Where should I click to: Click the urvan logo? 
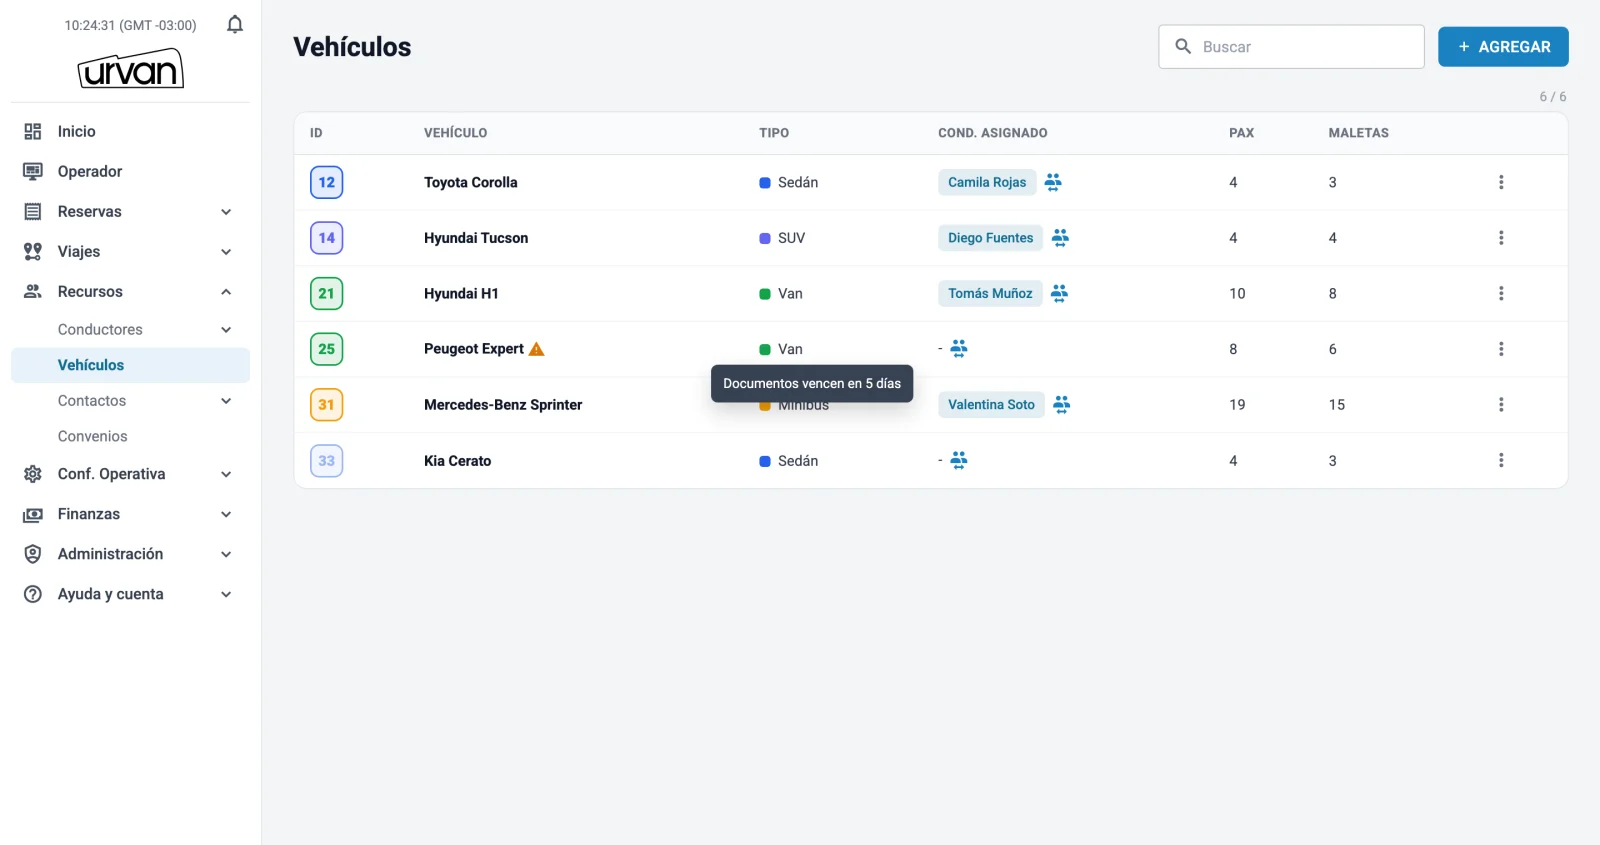click(131, 68)
